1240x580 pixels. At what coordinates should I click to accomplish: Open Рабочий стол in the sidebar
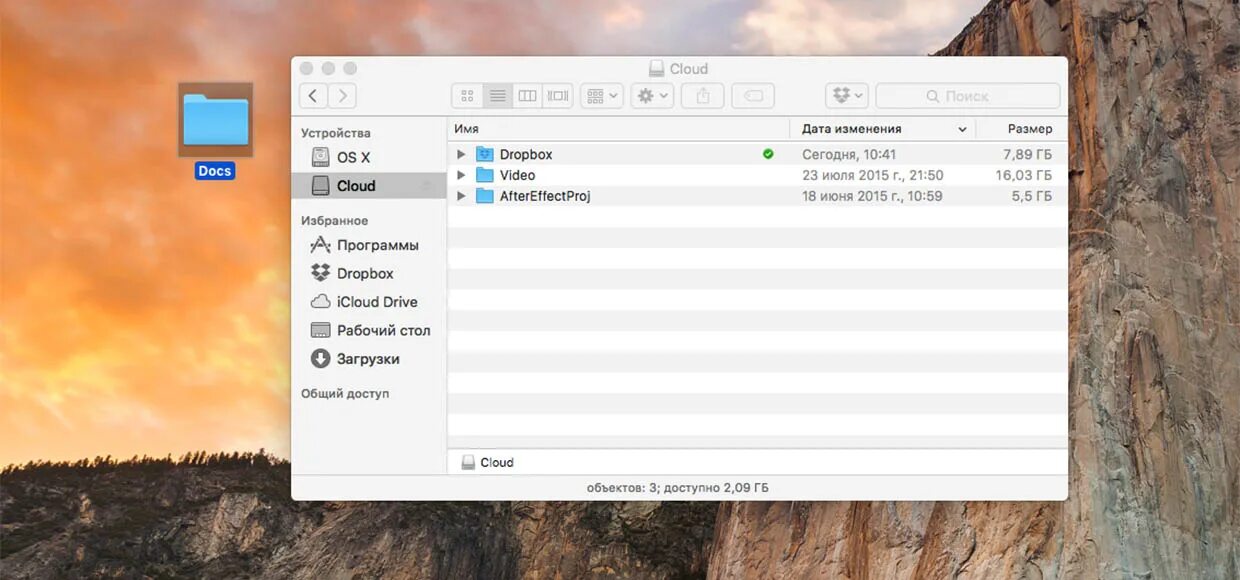pos(369,330)
